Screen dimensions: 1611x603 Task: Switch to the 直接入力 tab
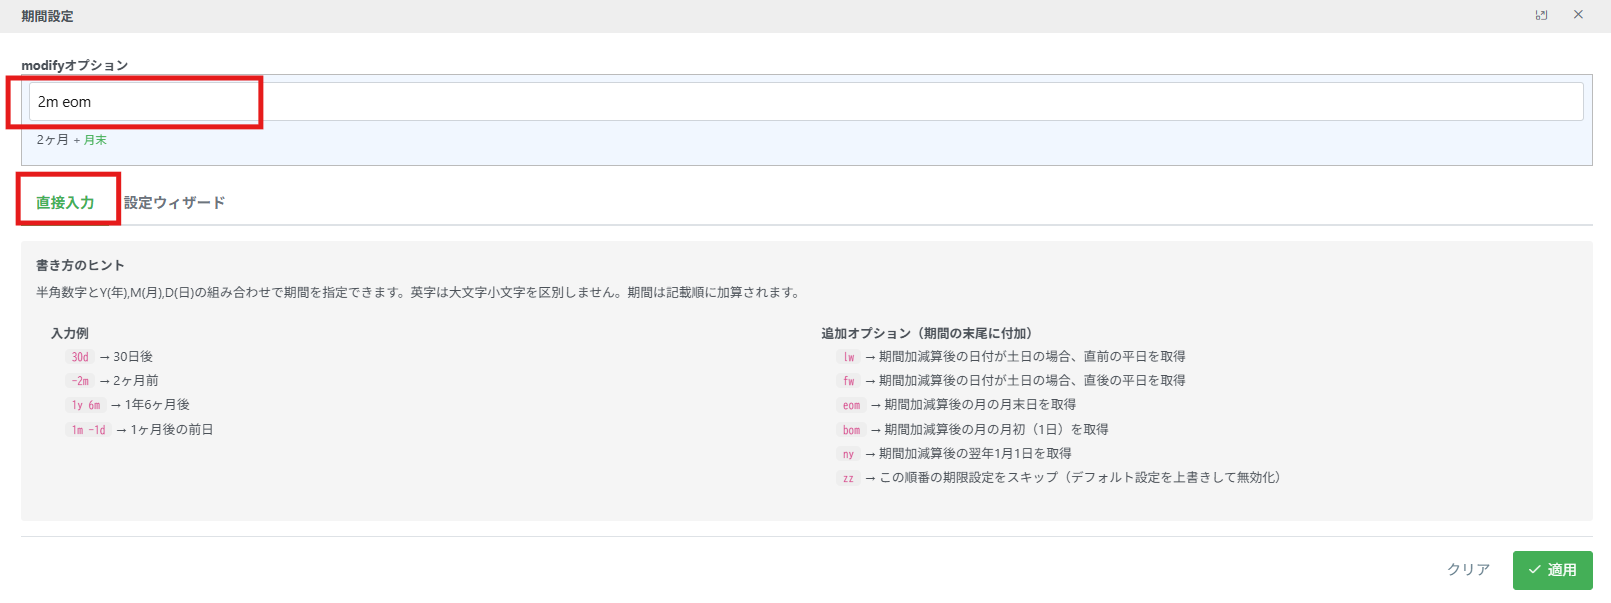click(x=65, y=202)
